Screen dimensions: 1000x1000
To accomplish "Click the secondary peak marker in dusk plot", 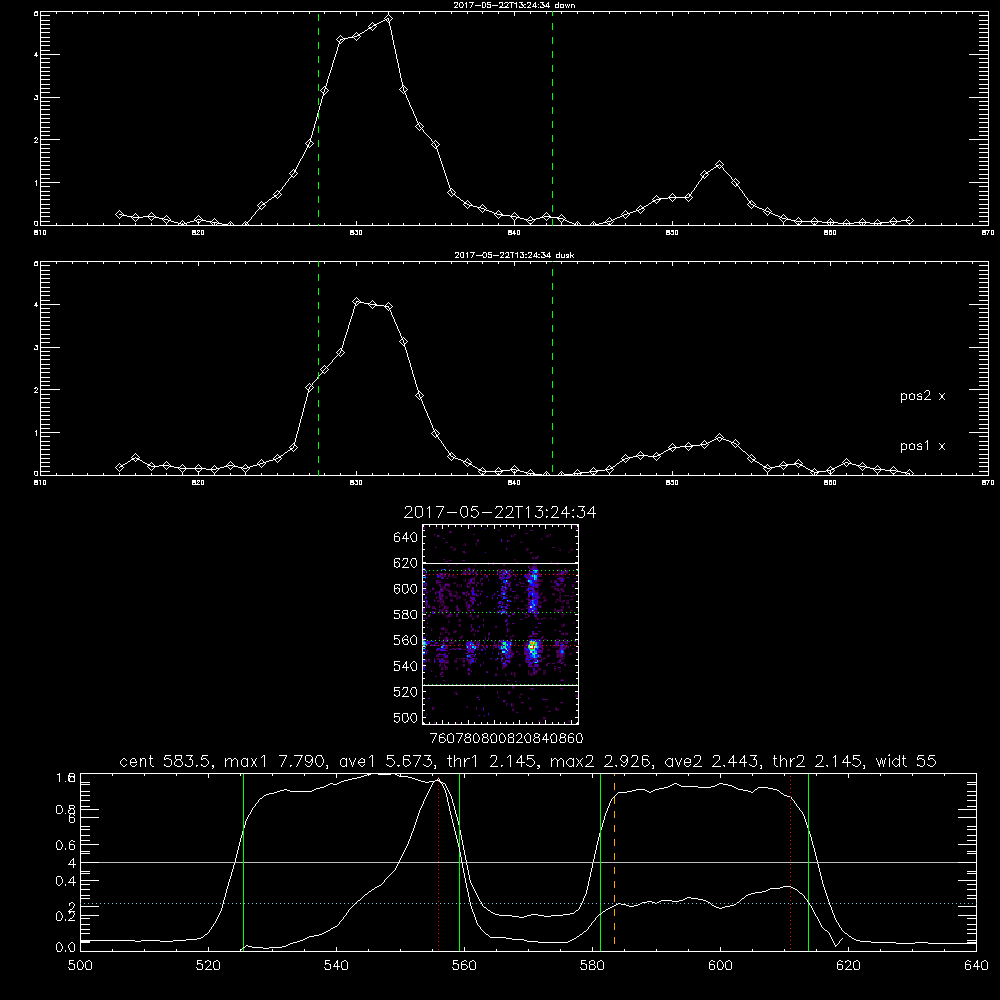I will [x=719, y=438].
